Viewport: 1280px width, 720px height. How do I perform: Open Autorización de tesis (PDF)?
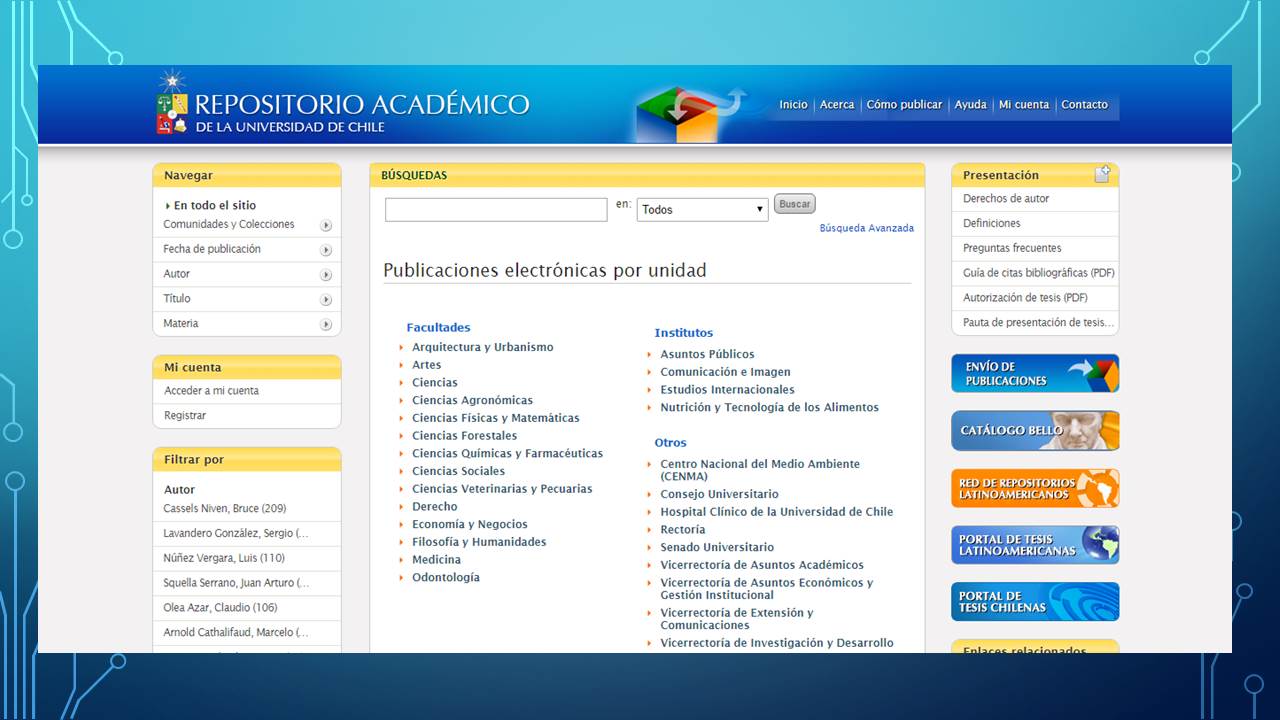[x=1025, y=298]
